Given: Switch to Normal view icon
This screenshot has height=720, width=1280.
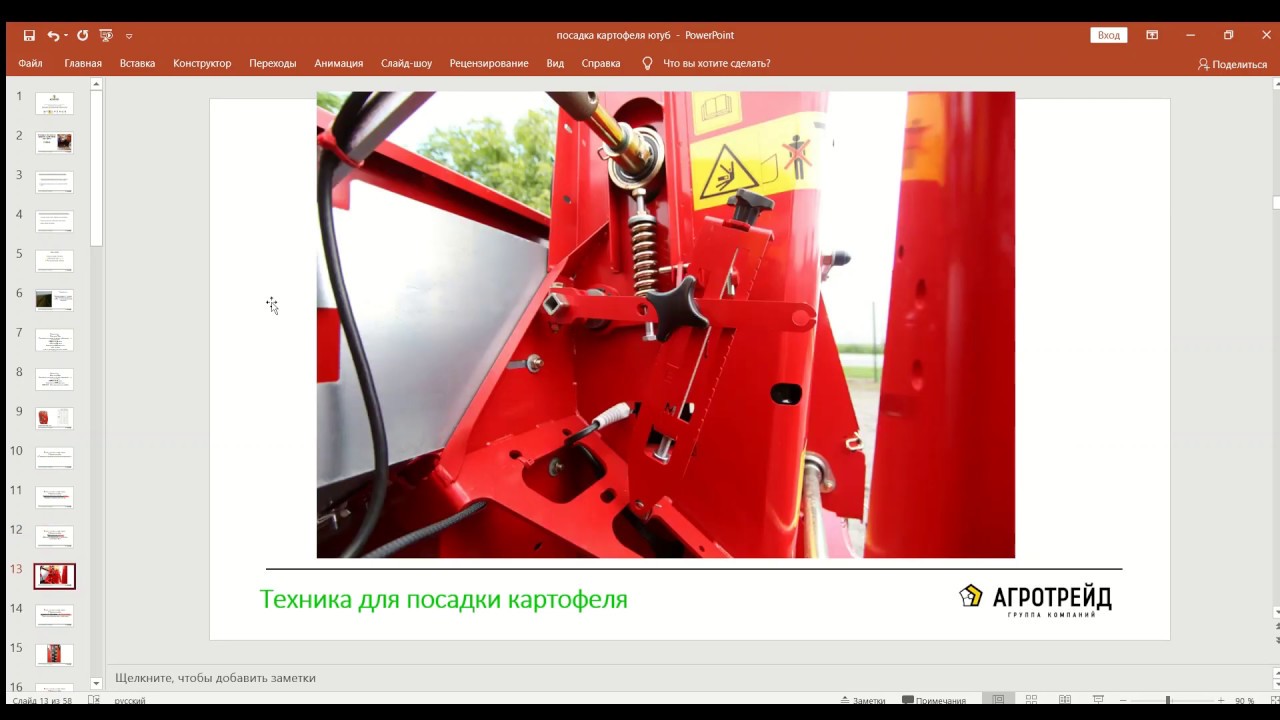Looking at the screenshot, I should (998, 701).
